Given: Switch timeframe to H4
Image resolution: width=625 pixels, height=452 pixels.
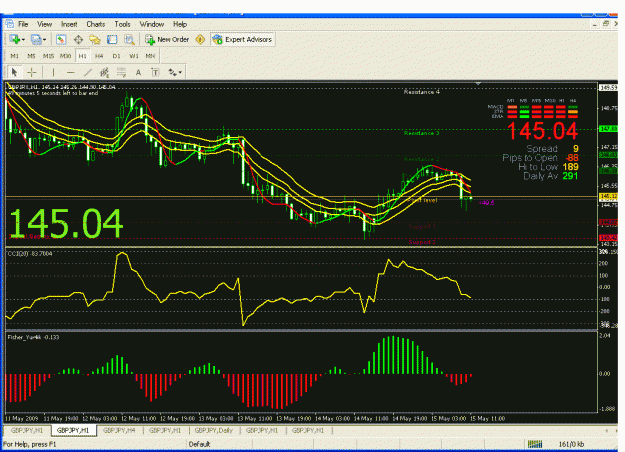Looking at the screenshot, I should click(99, 56).
